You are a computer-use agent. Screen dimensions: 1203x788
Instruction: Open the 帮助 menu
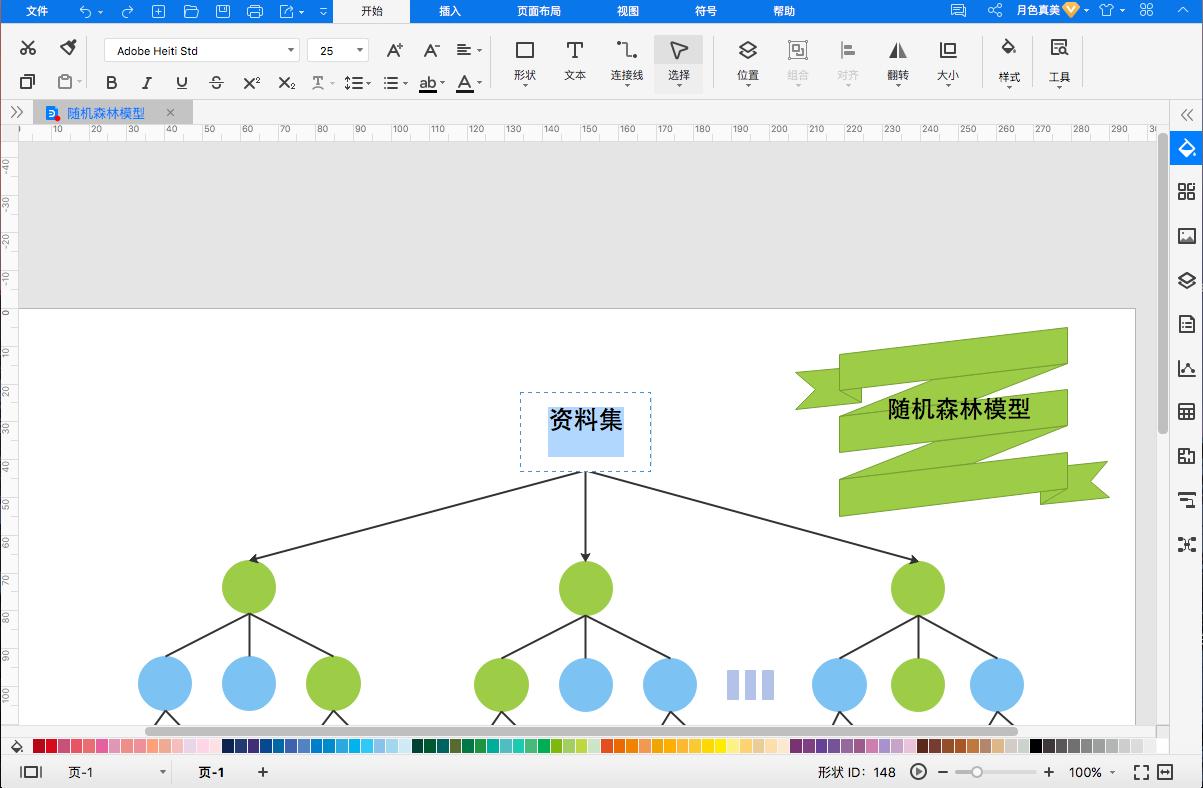(782, 11)
